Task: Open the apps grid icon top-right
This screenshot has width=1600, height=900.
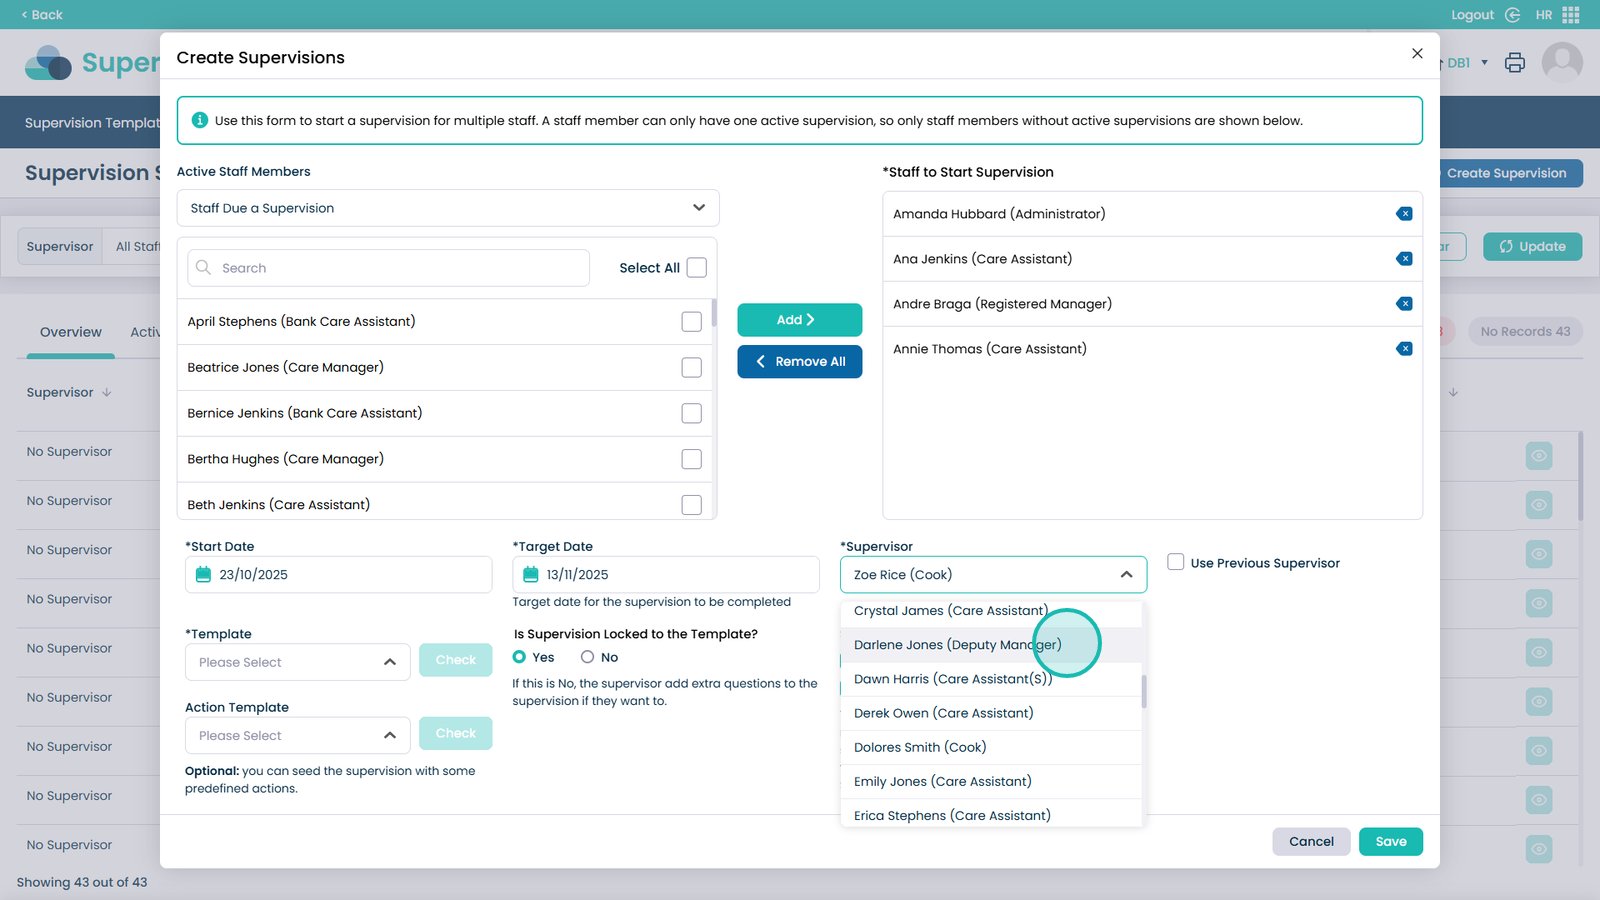Action: coord(1571,15)
